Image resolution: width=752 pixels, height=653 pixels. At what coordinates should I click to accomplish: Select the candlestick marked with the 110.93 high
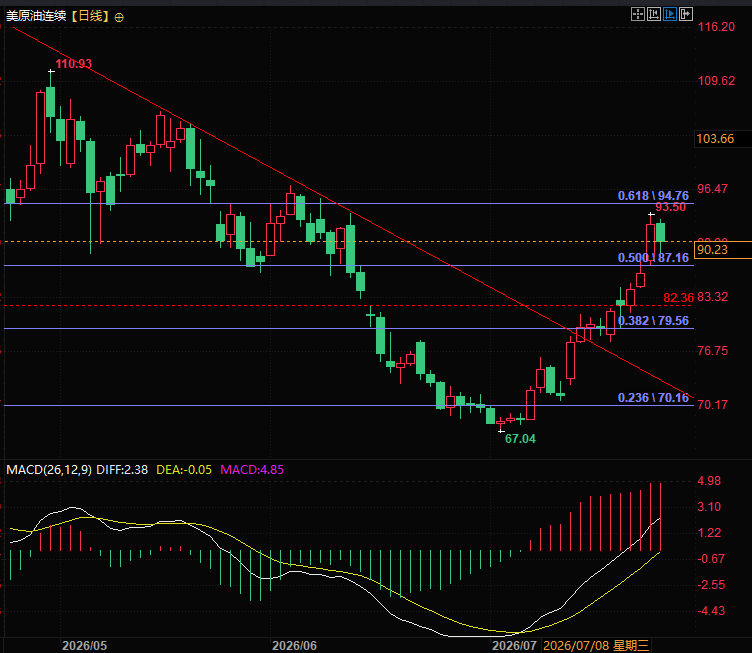click(x=50, y=102)
